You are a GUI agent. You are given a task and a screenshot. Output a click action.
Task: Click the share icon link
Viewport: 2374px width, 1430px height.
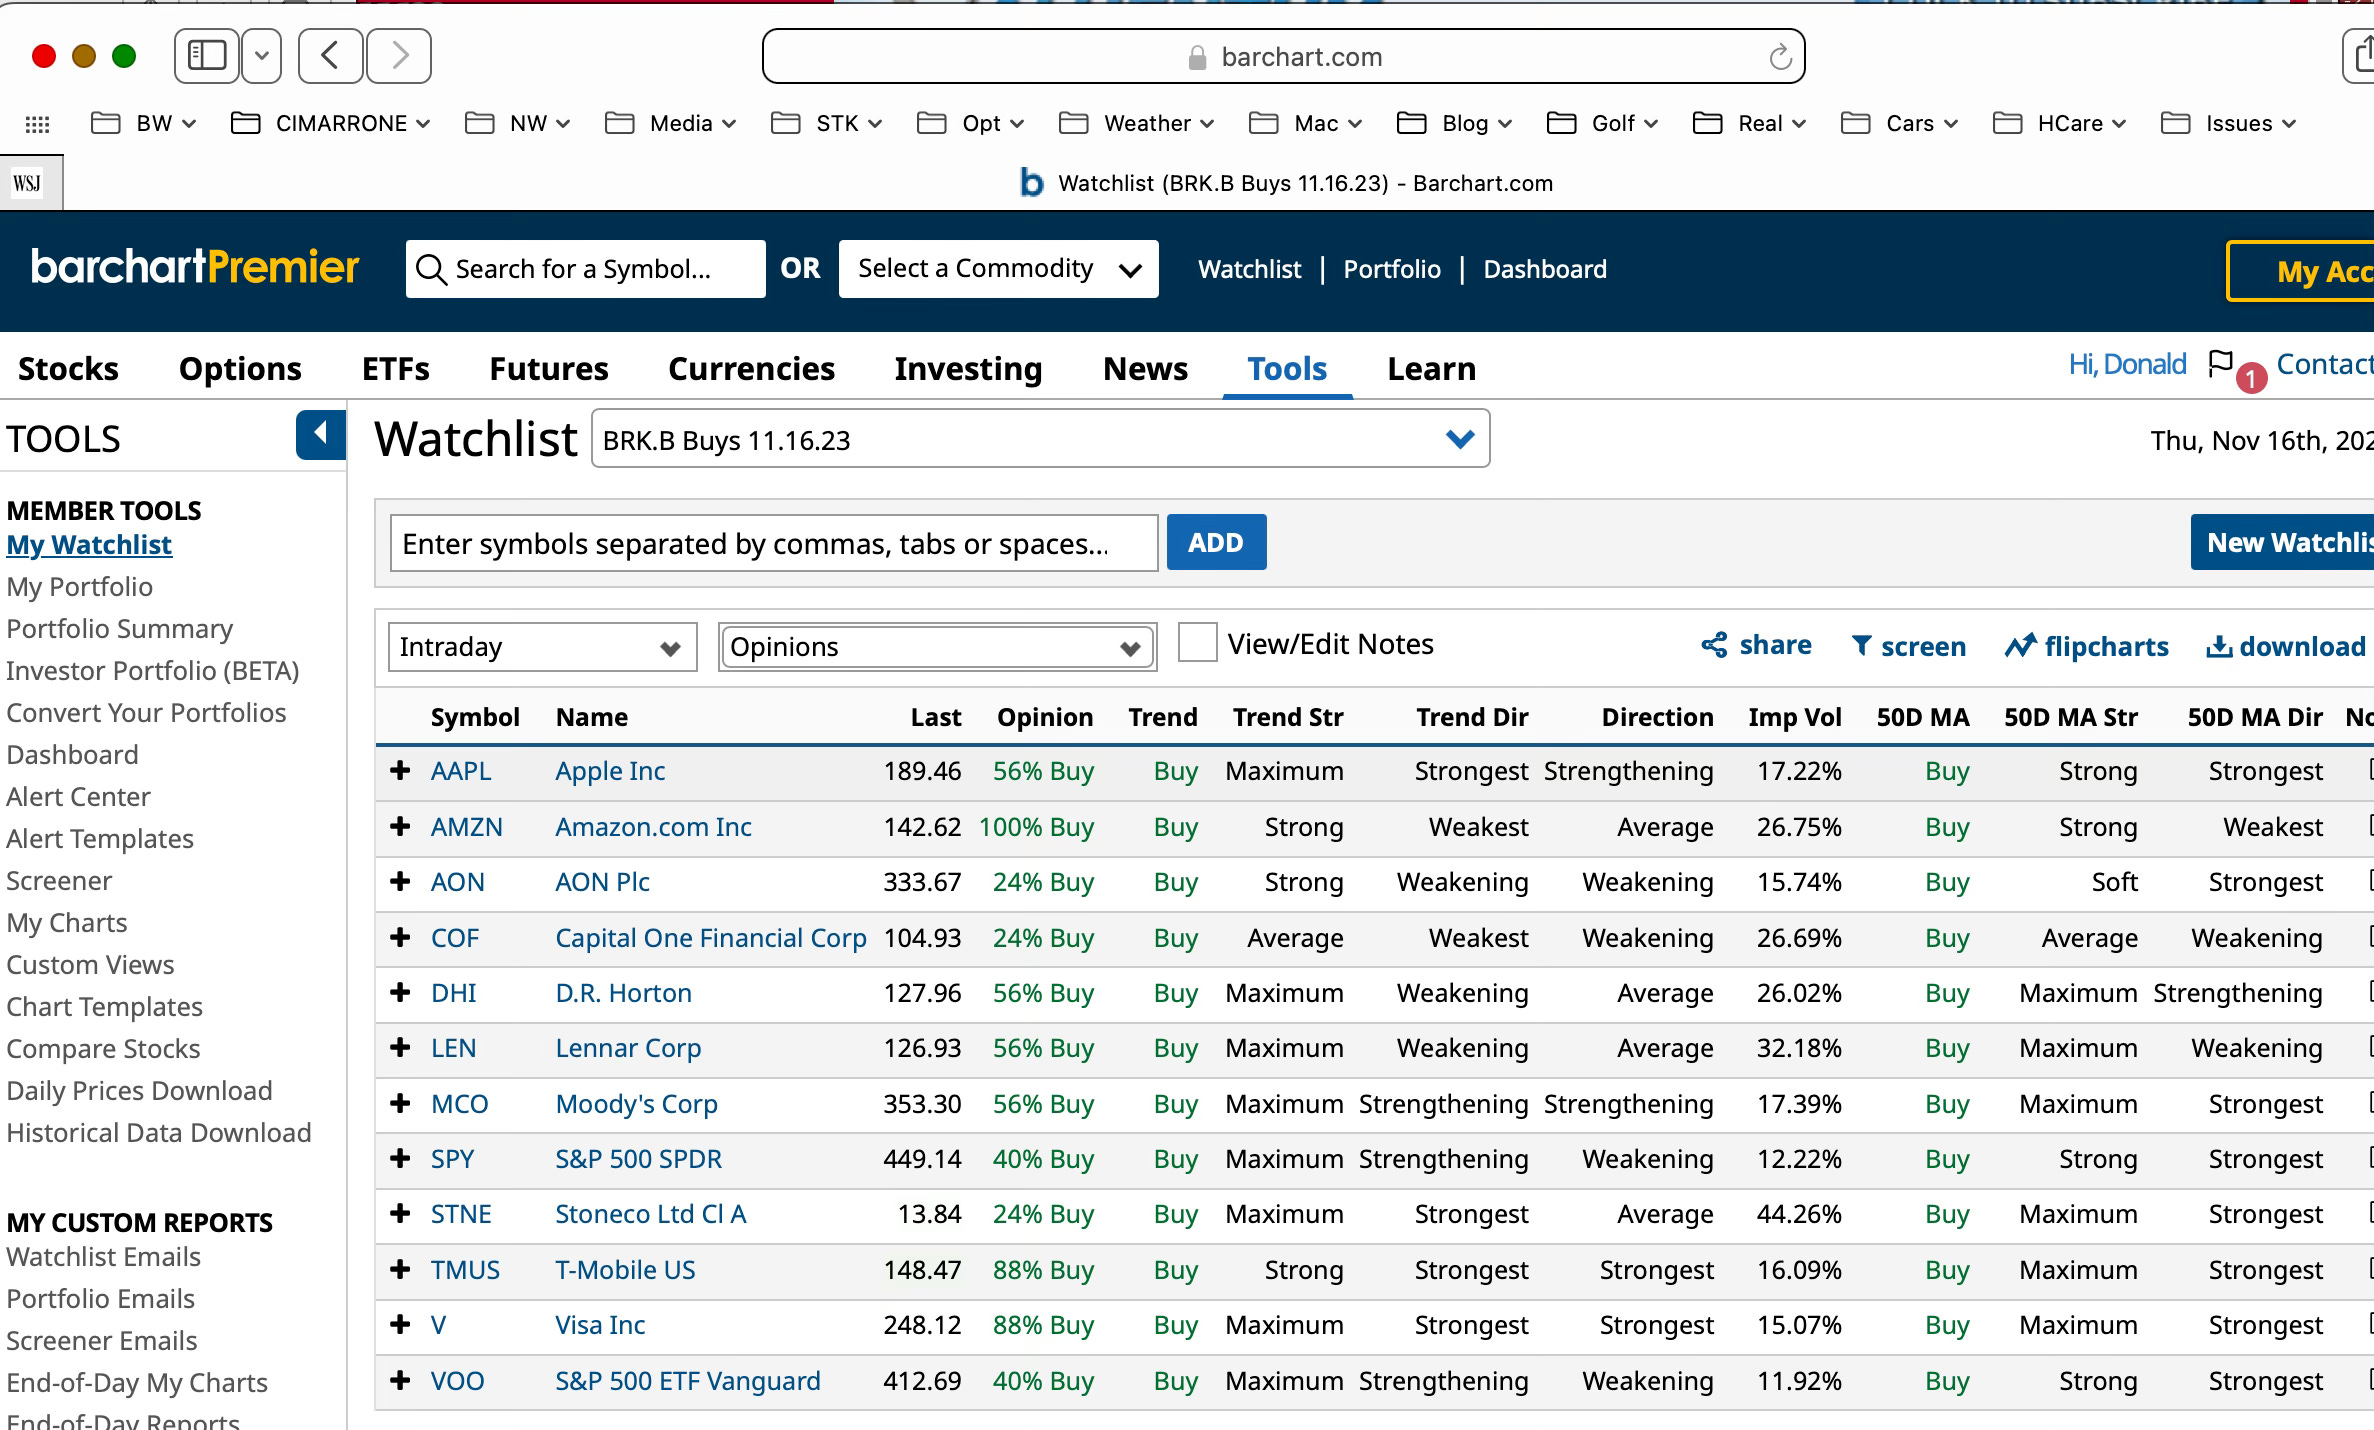coord(1756,645)
